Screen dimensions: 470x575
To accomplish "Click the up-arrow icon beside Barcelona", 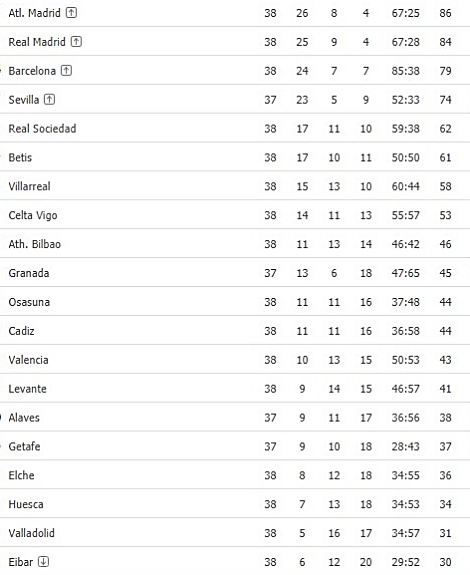I will tap(66, 70).
